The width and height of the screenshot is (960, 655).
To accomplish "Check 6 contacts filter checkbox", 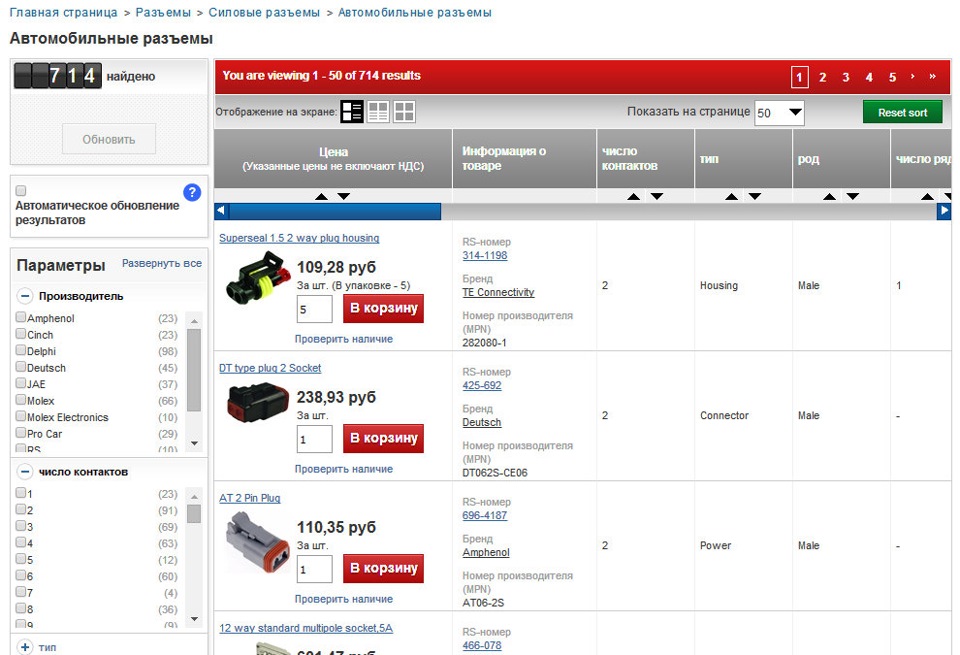I will (21, 575).
